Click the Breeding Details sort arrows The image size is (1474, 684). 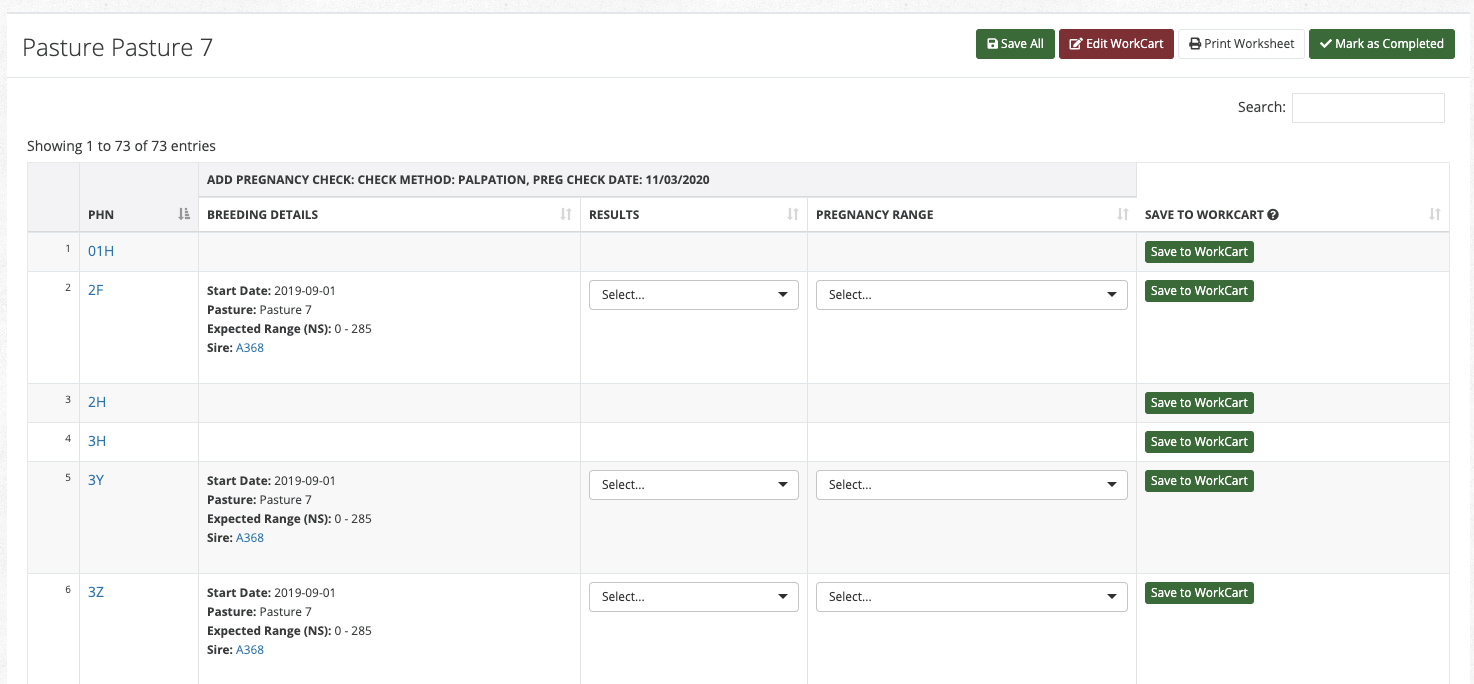point(566,214)
